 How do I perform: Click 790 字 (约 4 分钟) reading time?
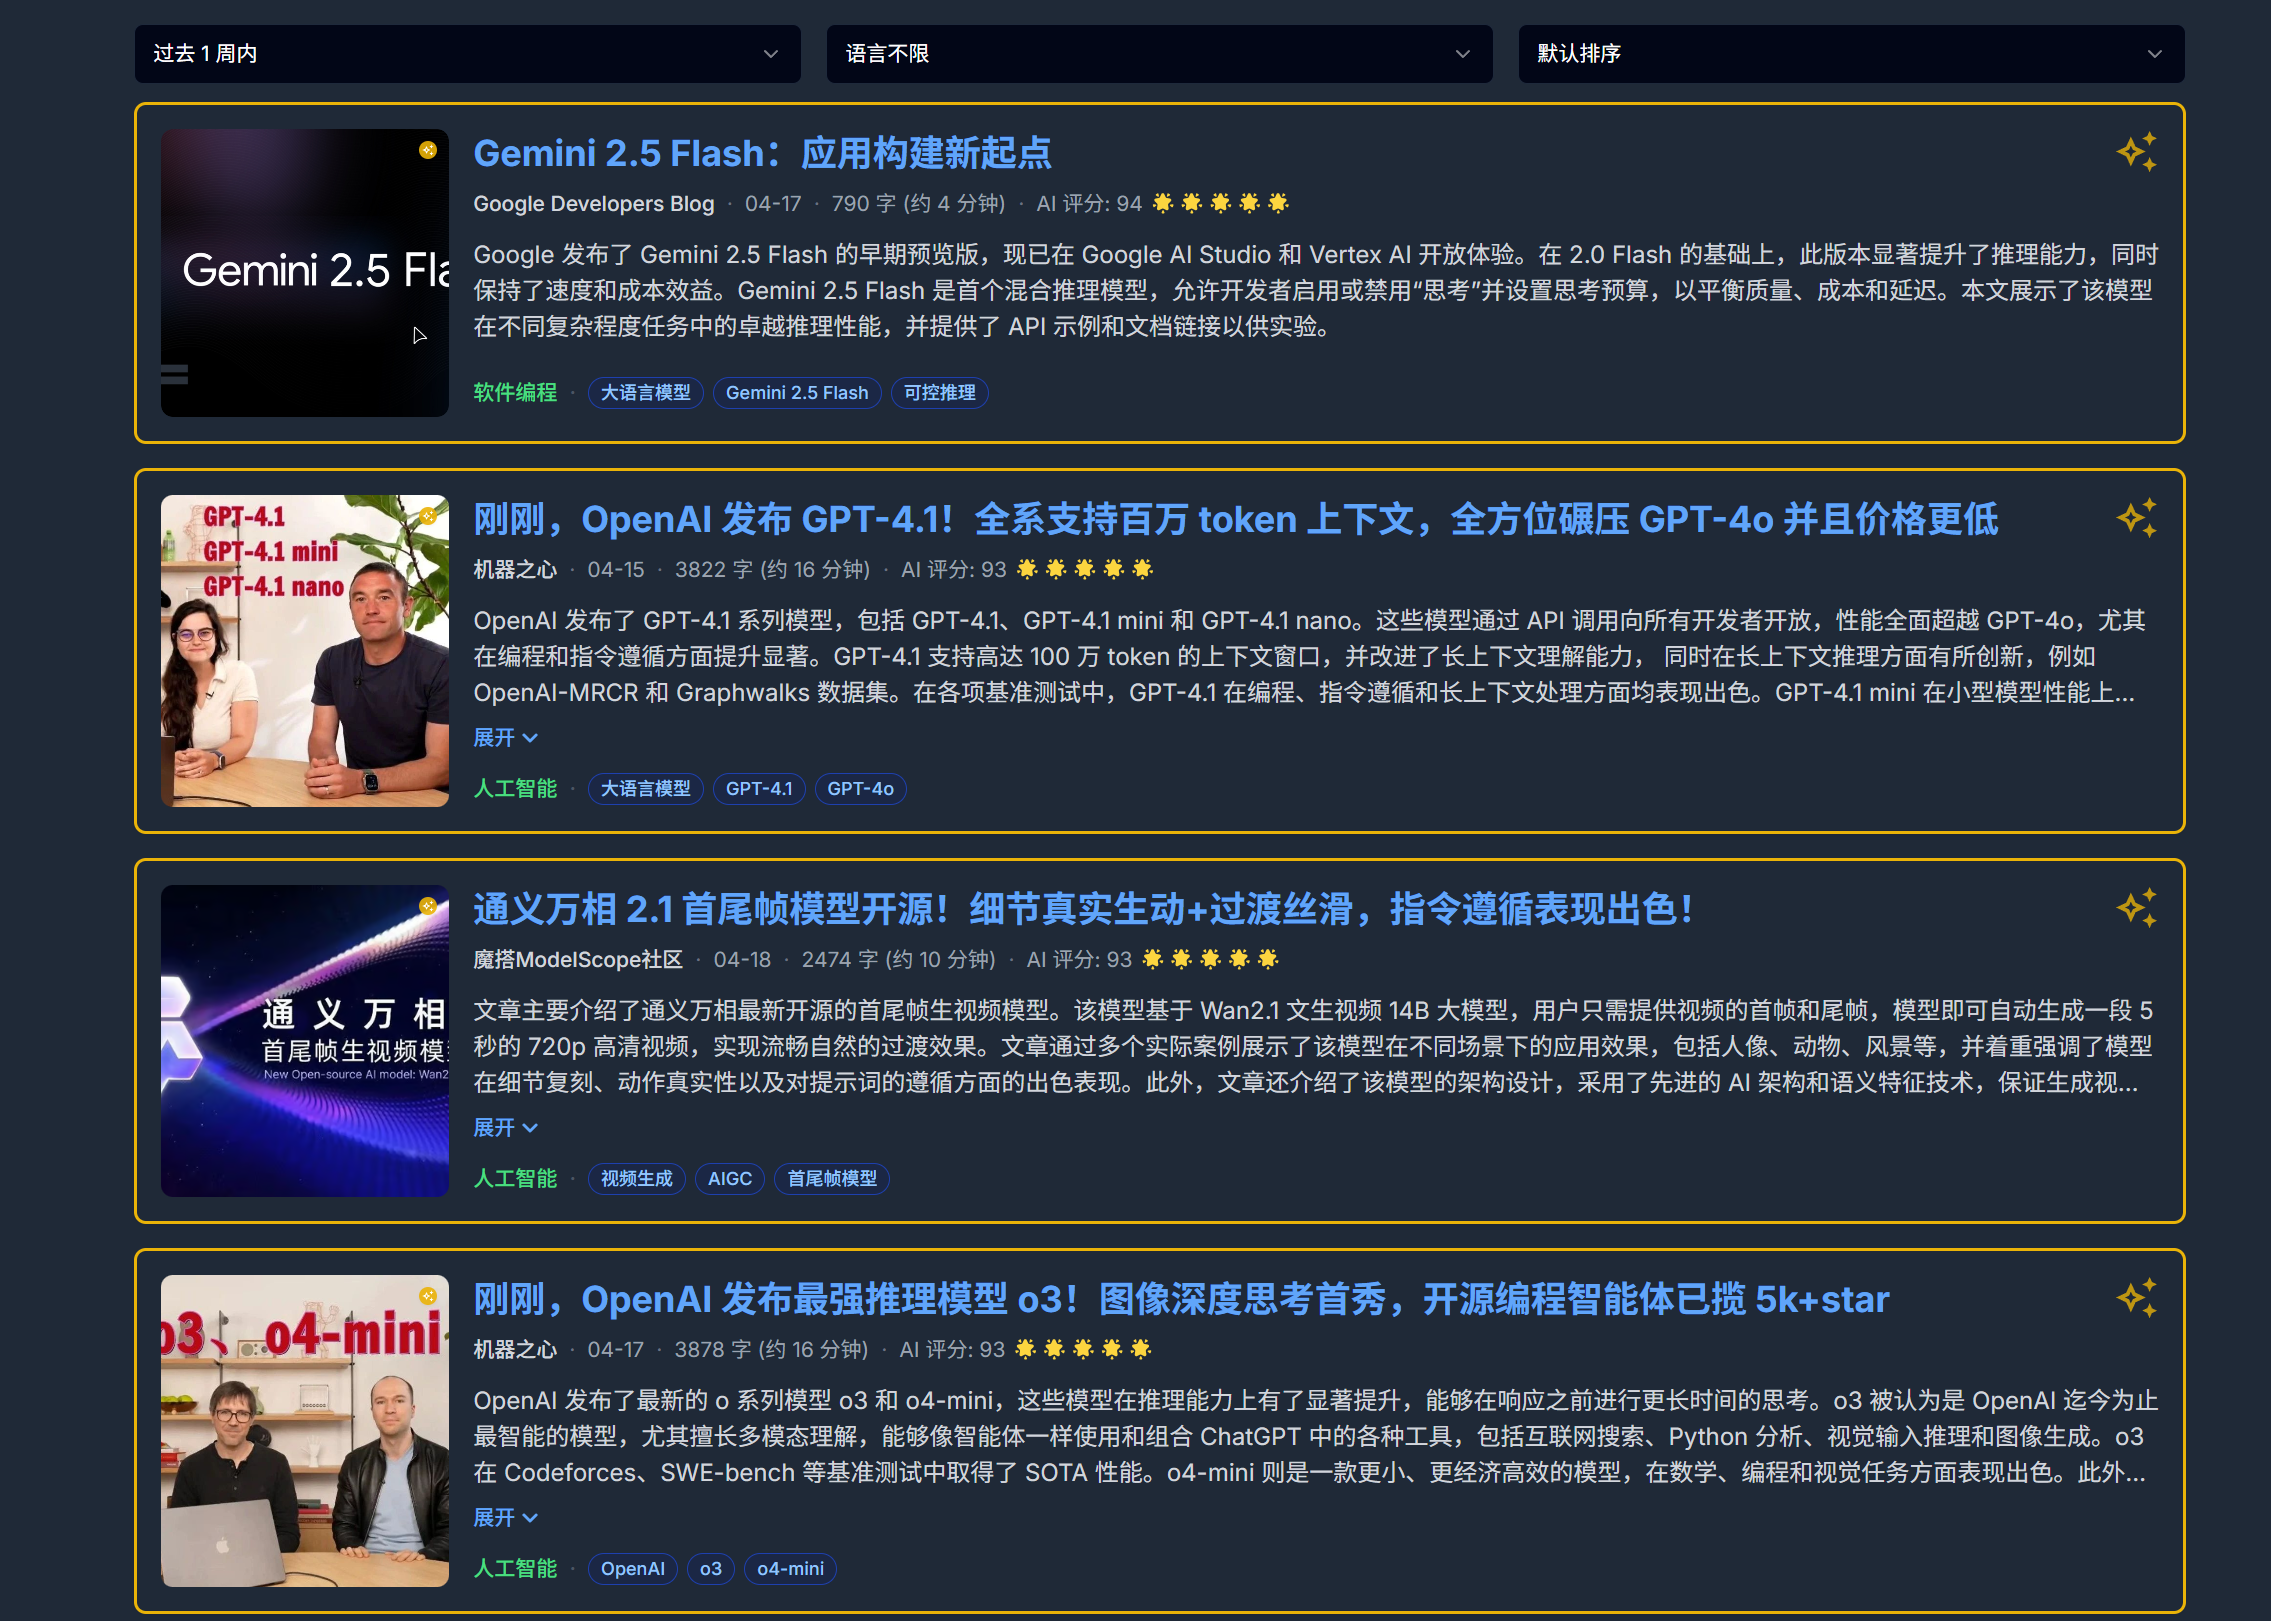tap(918, 204)
